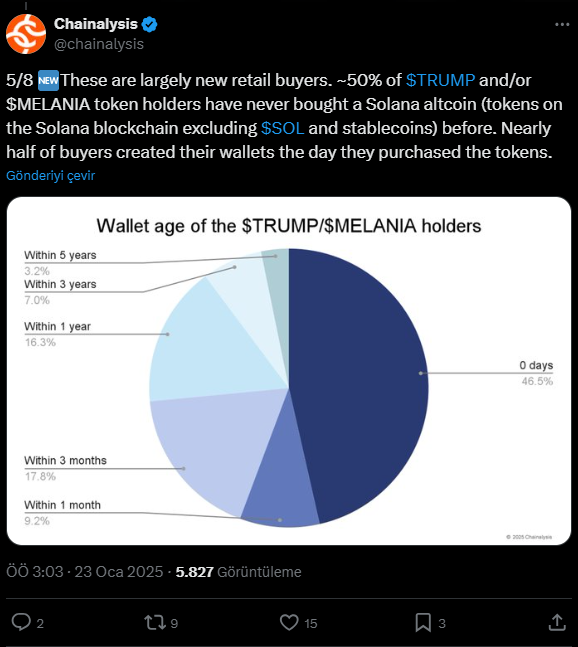Like the tweet with heart icon
This screenshot has height=647, width=578.
pyautogui.click(x=289, y=622)
